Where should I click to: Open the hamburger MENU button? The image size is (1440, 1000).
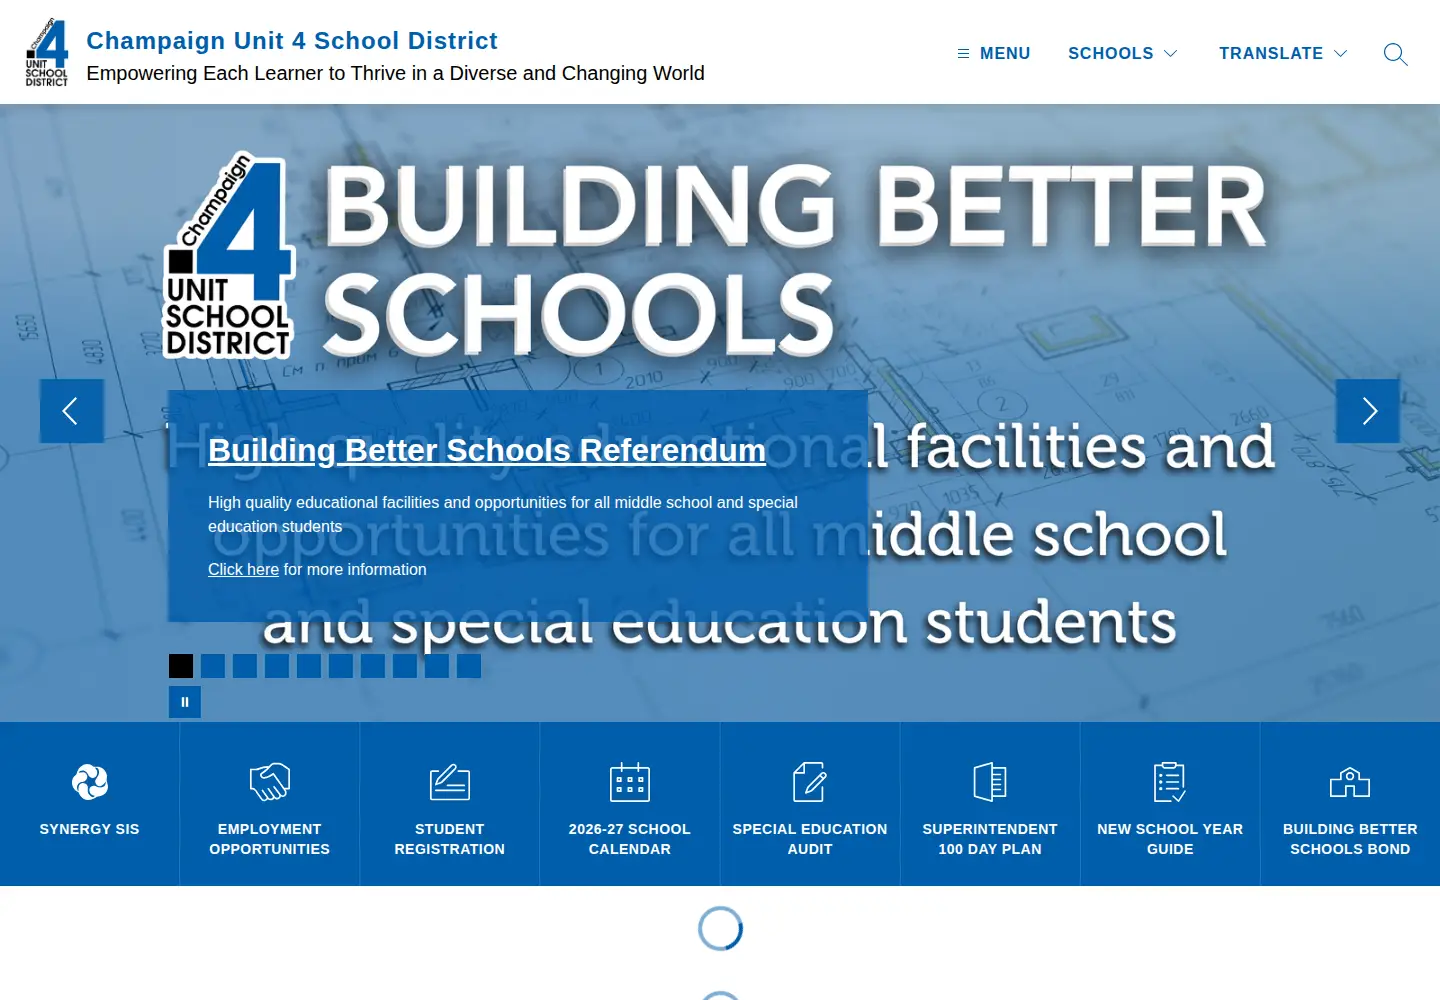pyautogui.click(x=994, y=54)
